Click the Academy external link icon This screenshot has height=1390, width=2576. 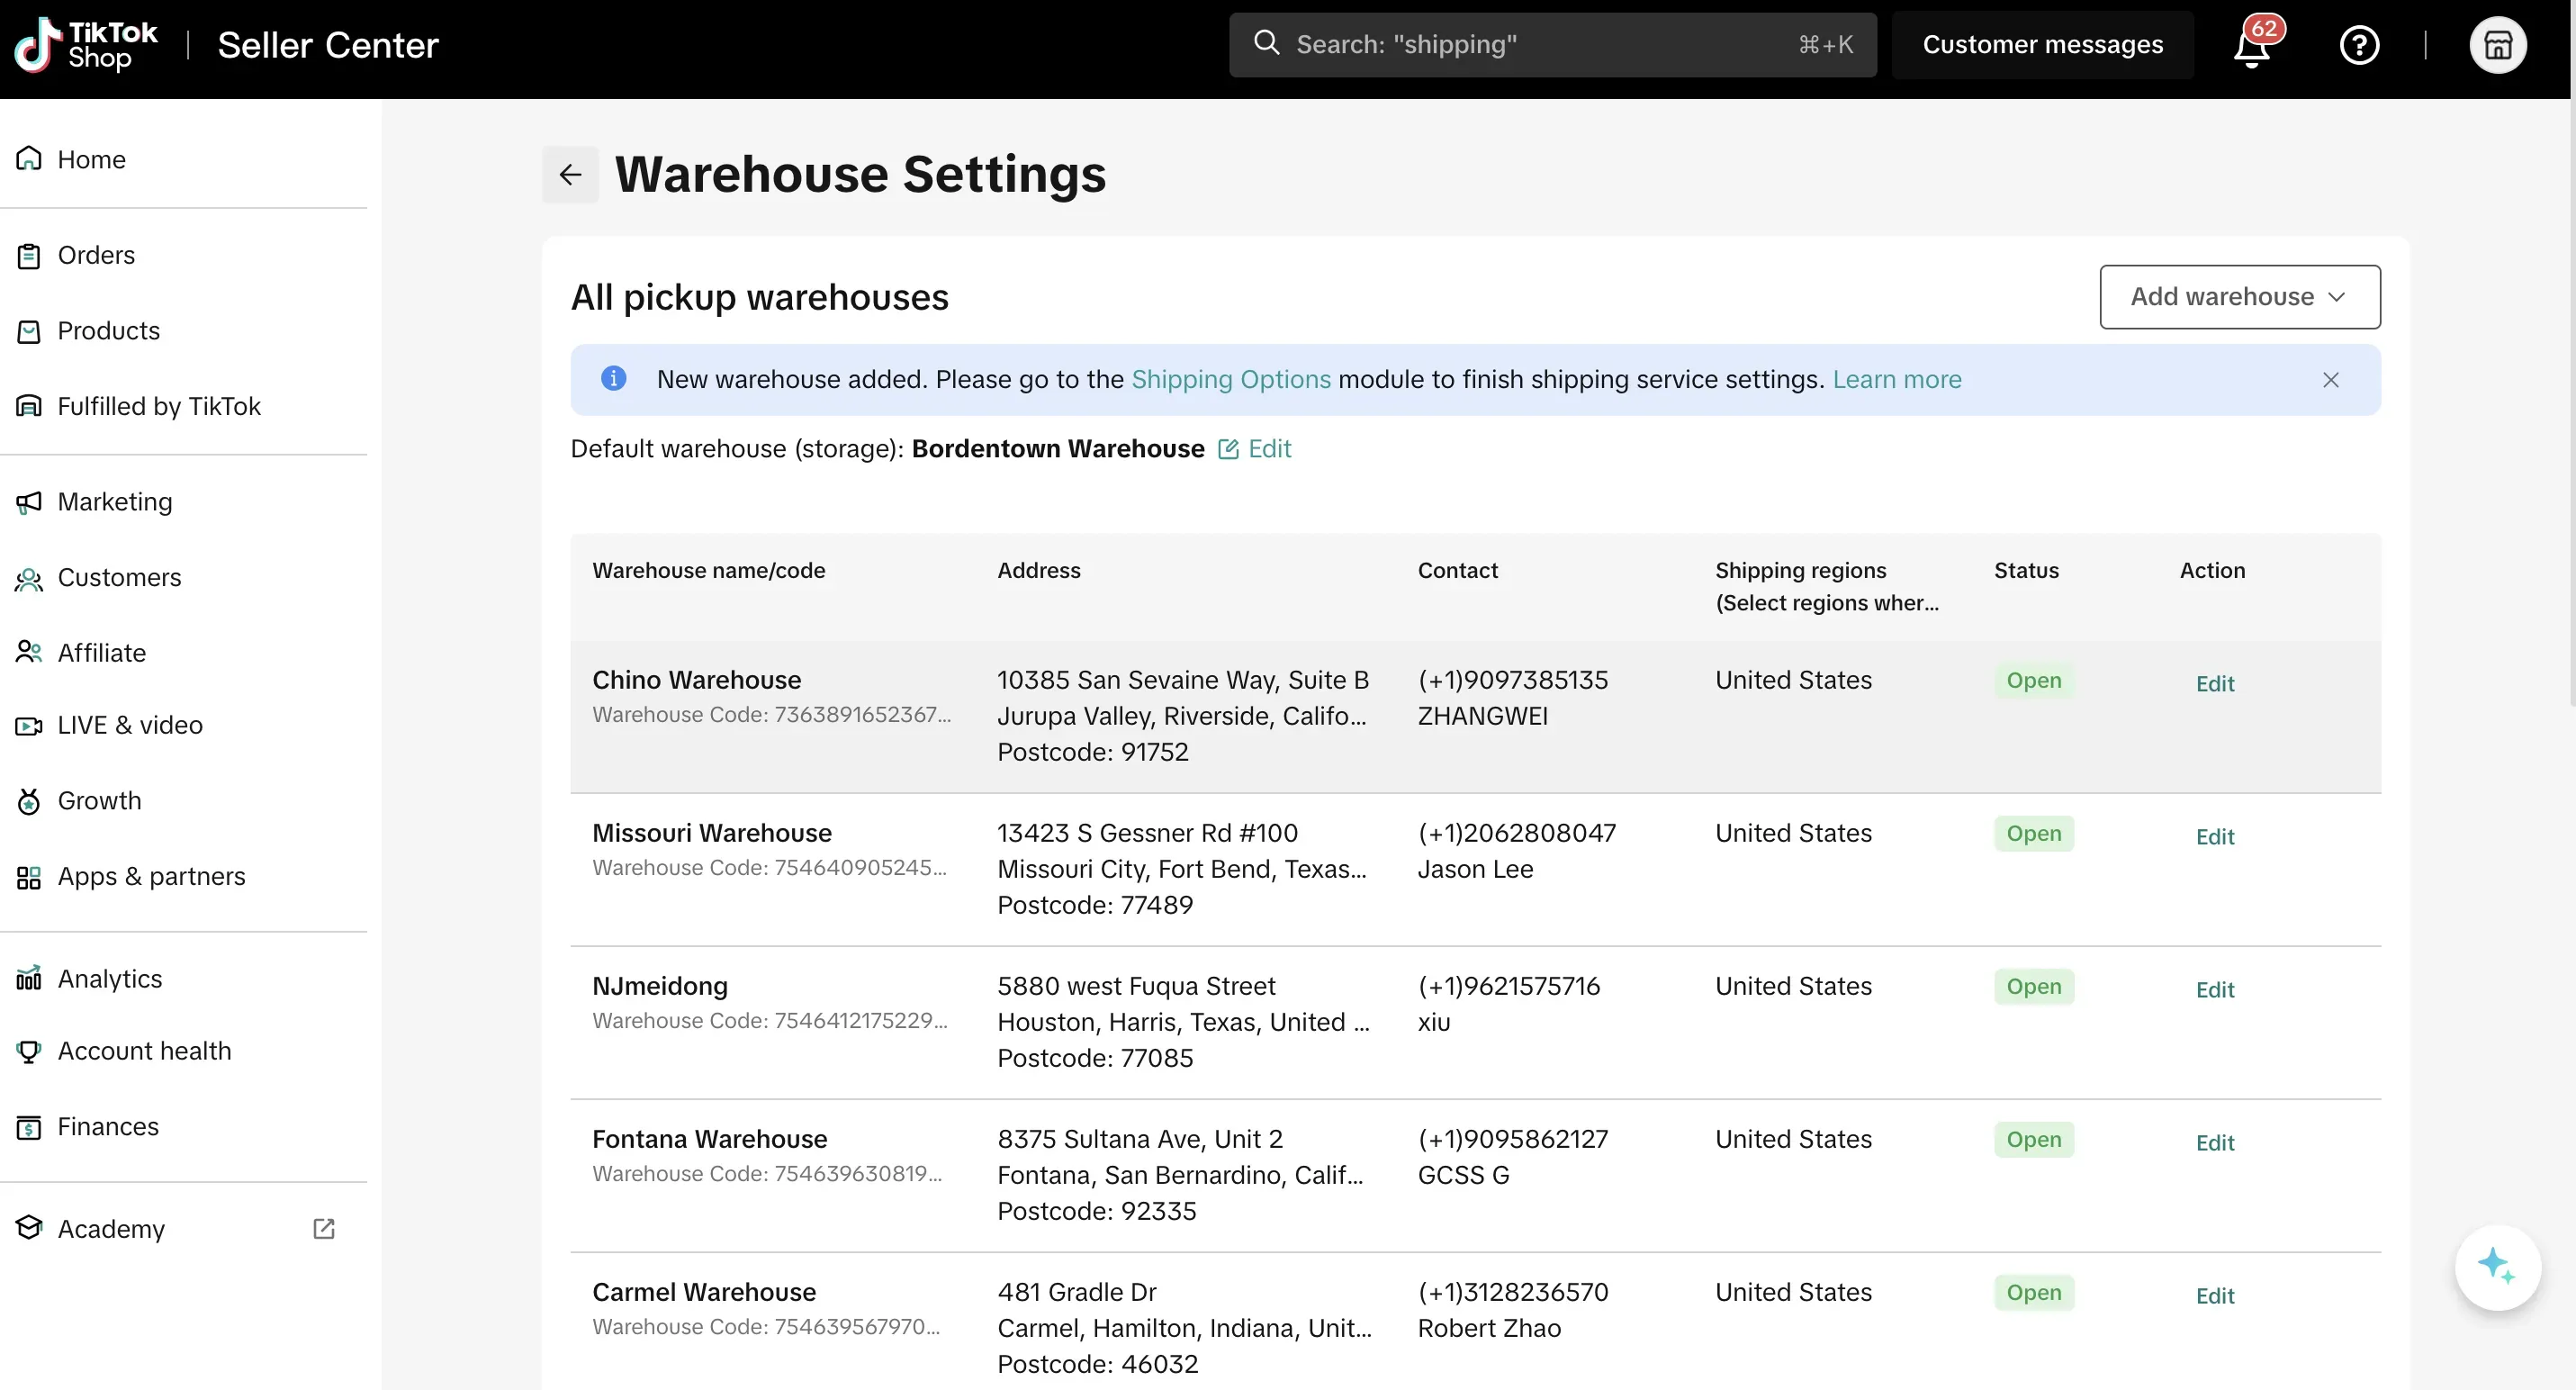coord(323,1228)
